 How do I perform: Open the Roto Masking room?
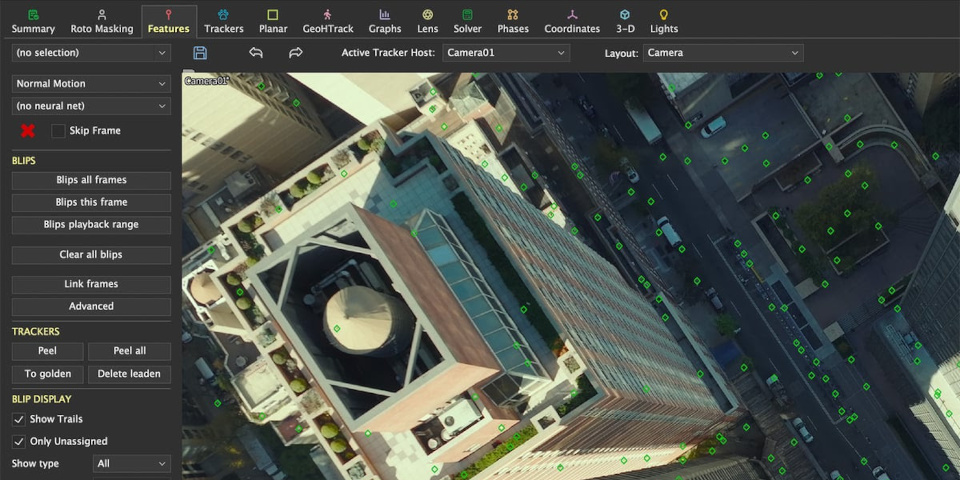[x=102, y=21]
